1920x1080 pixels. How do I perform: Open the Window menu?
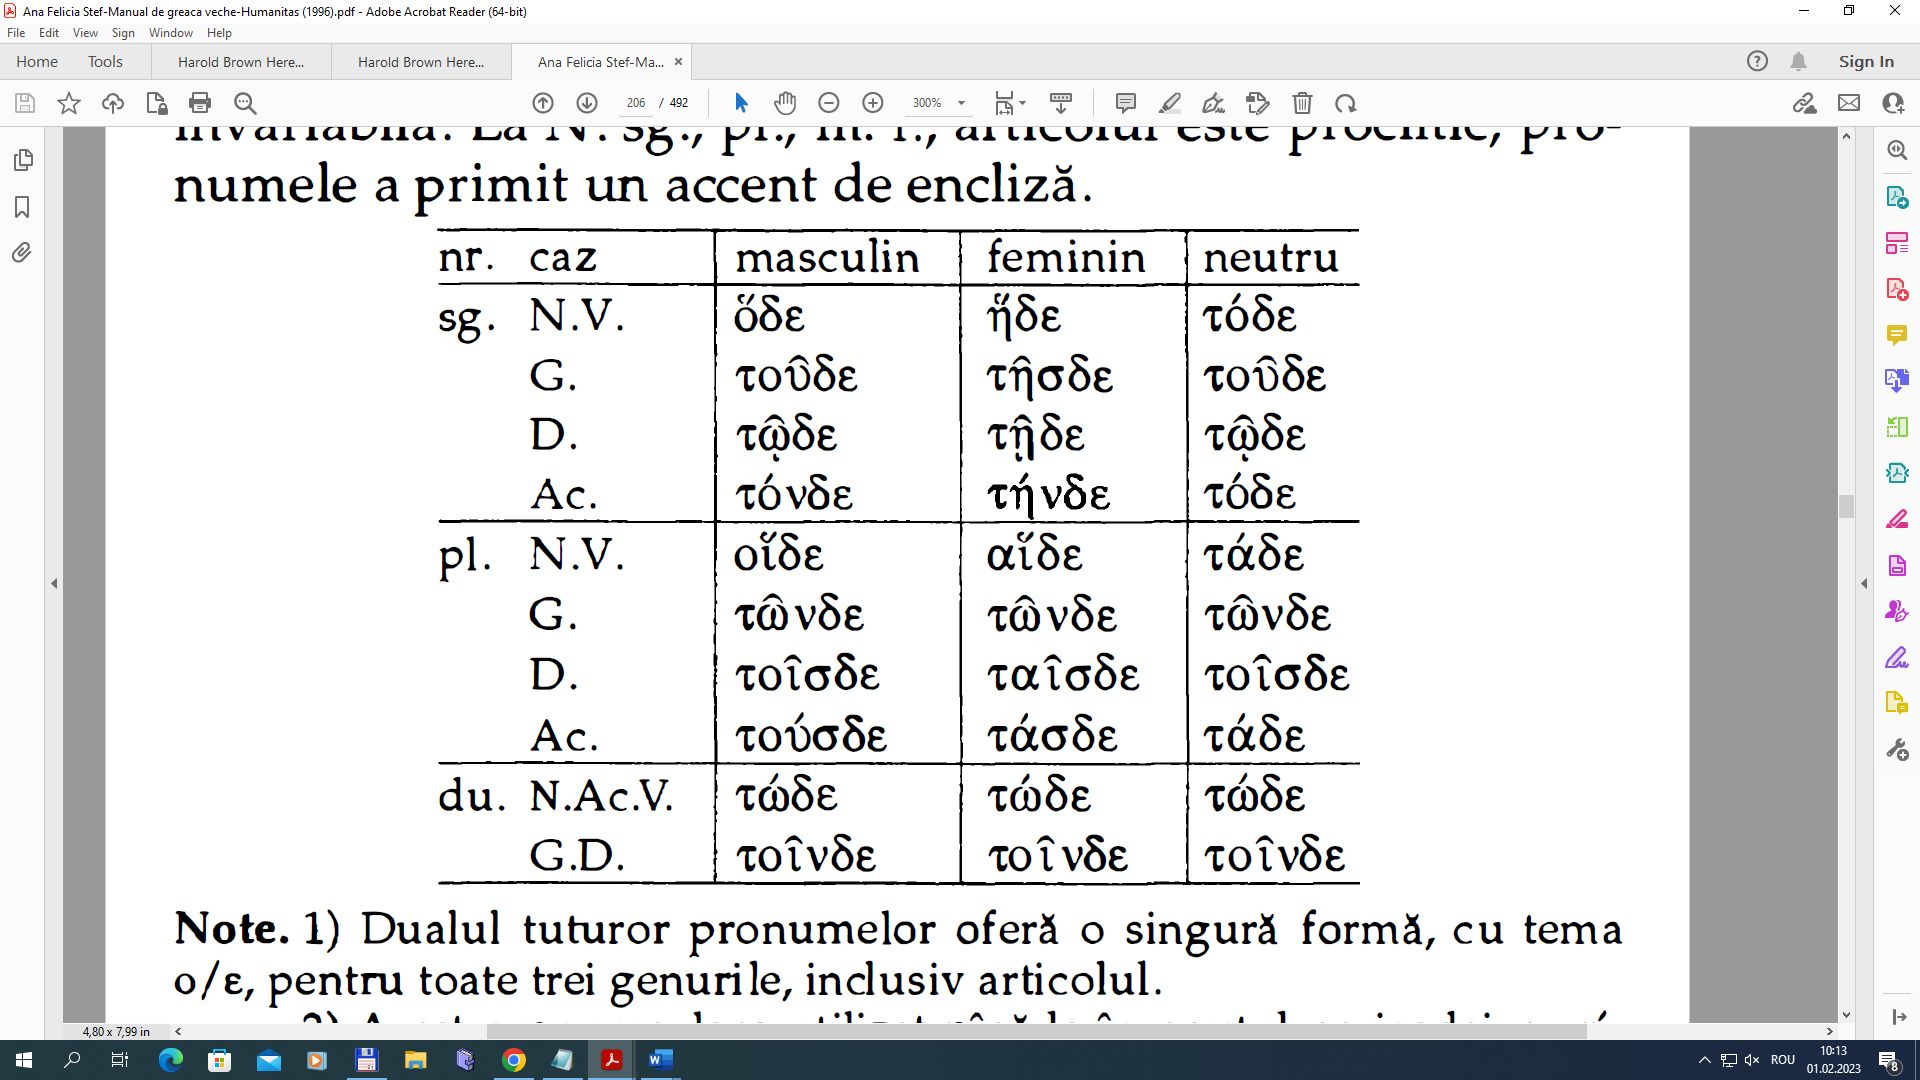(x=171, y=33)
